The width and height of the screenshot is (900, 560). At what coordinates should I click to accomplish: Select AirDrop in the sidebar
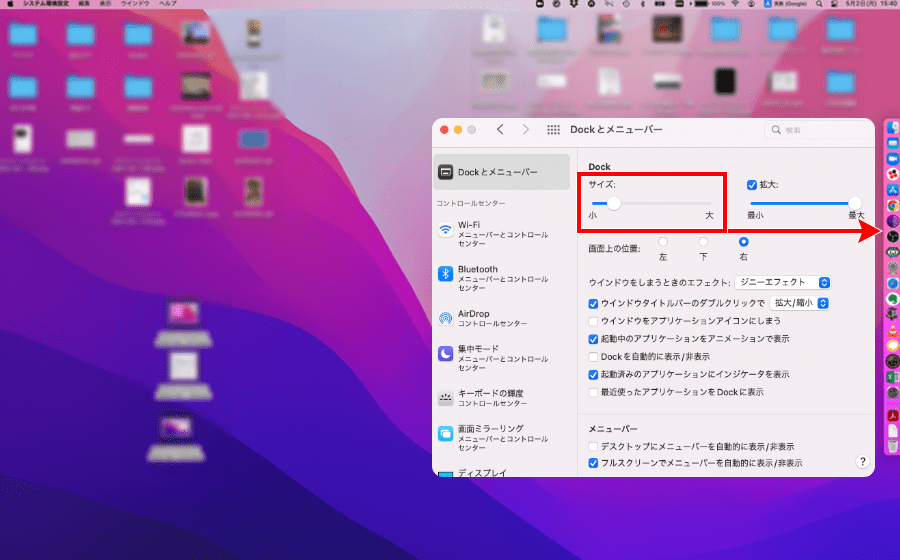pyautogui.click(x=502, y=318)
